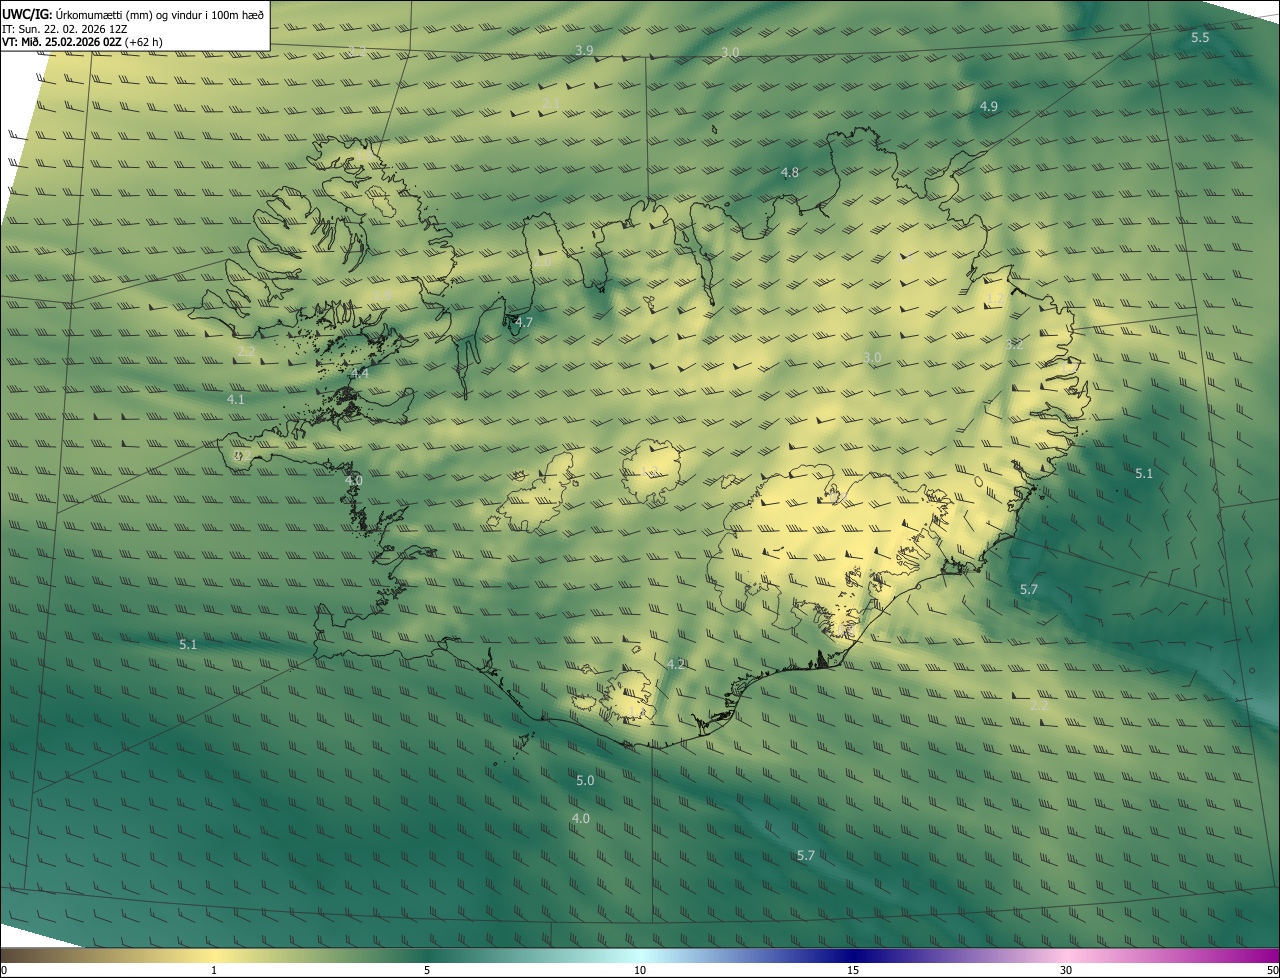1280x978 pixels.
Task: Click the 0 tick on the color scale
Action: coord(4,970)
